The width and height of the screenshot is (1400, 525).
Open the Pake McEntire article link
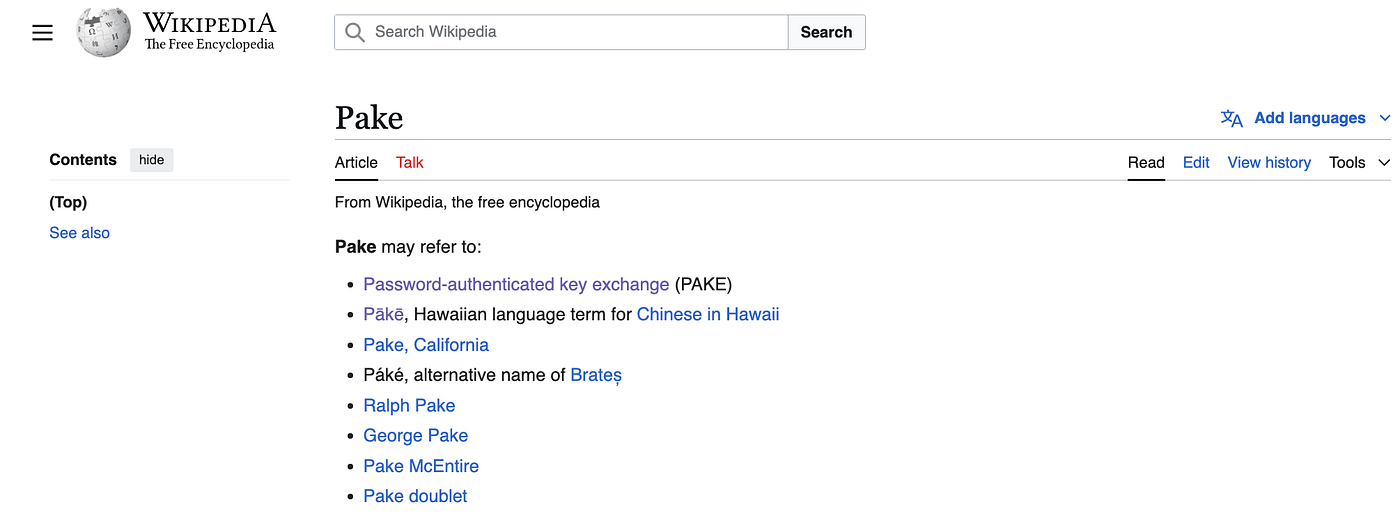point(421,466)
